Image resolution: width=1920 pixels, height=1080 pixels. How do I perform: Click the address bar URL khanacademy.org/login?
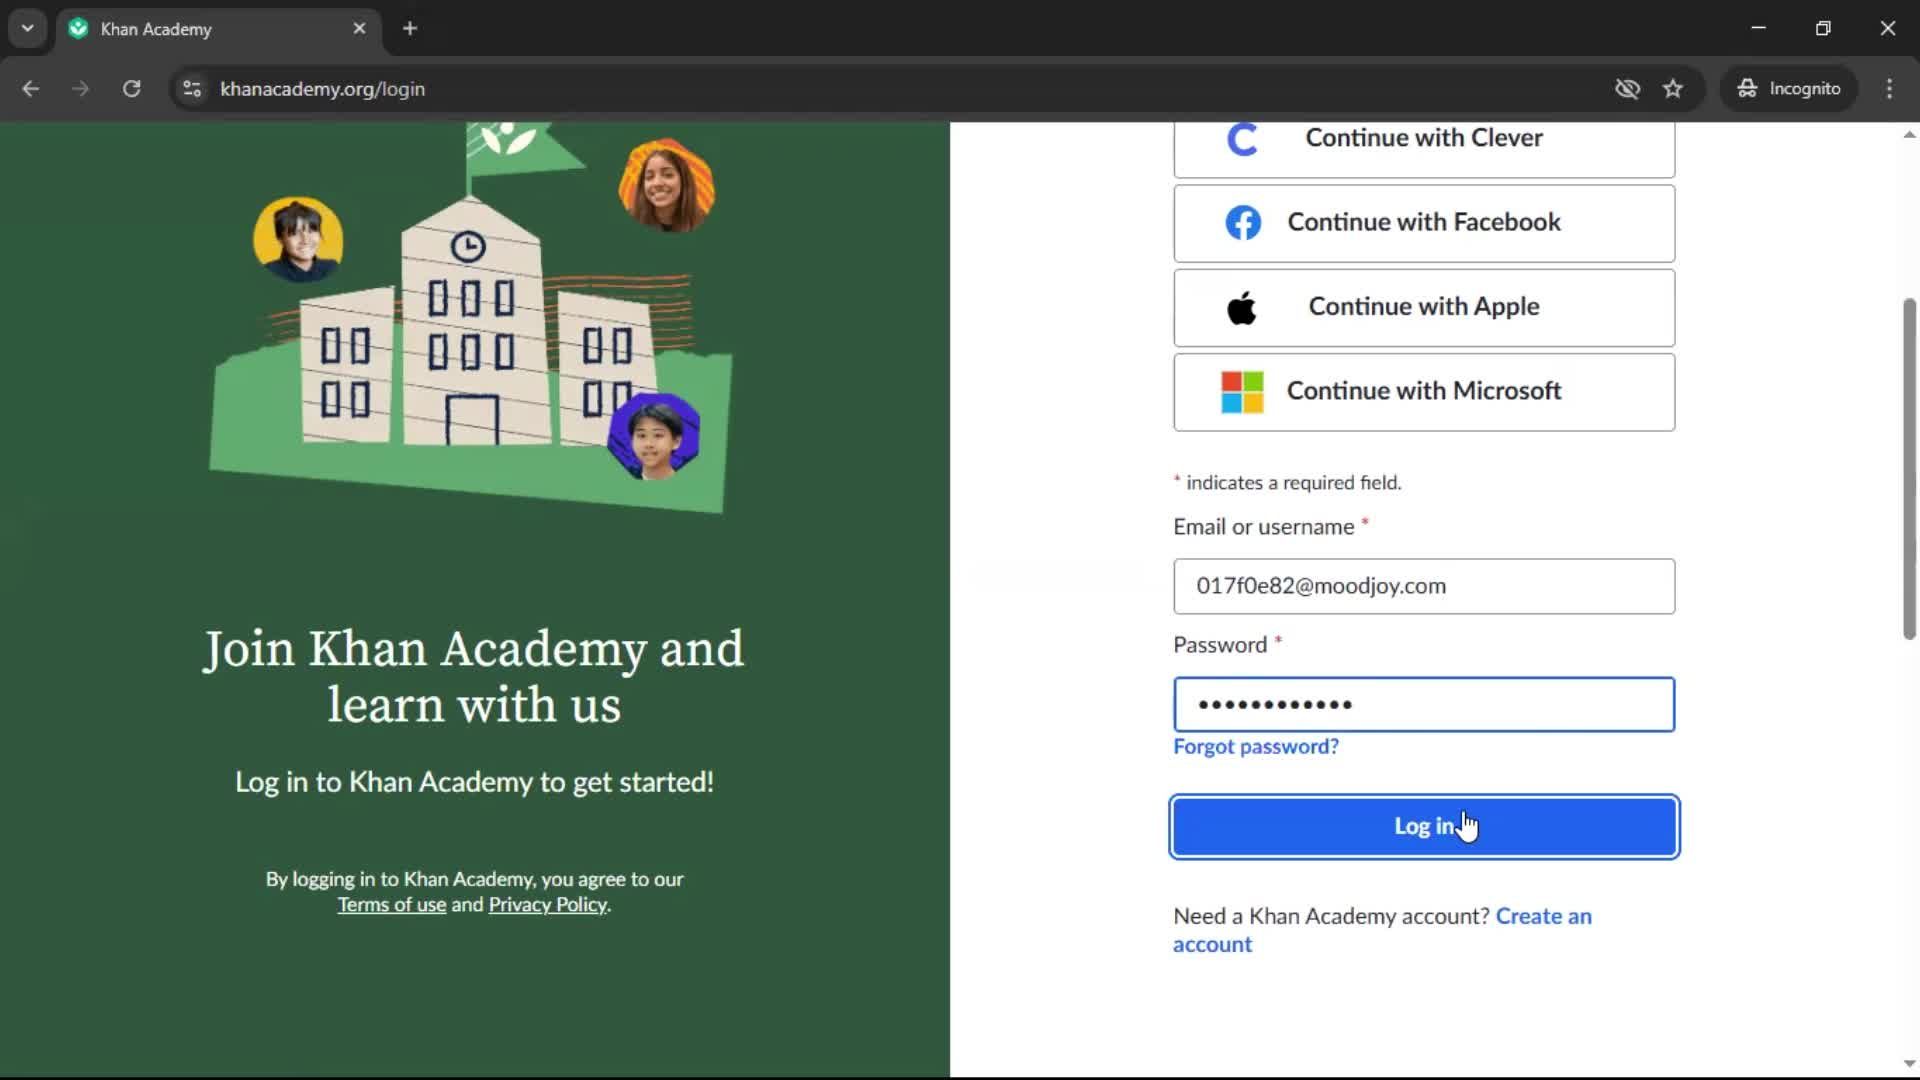coord(322,89)
